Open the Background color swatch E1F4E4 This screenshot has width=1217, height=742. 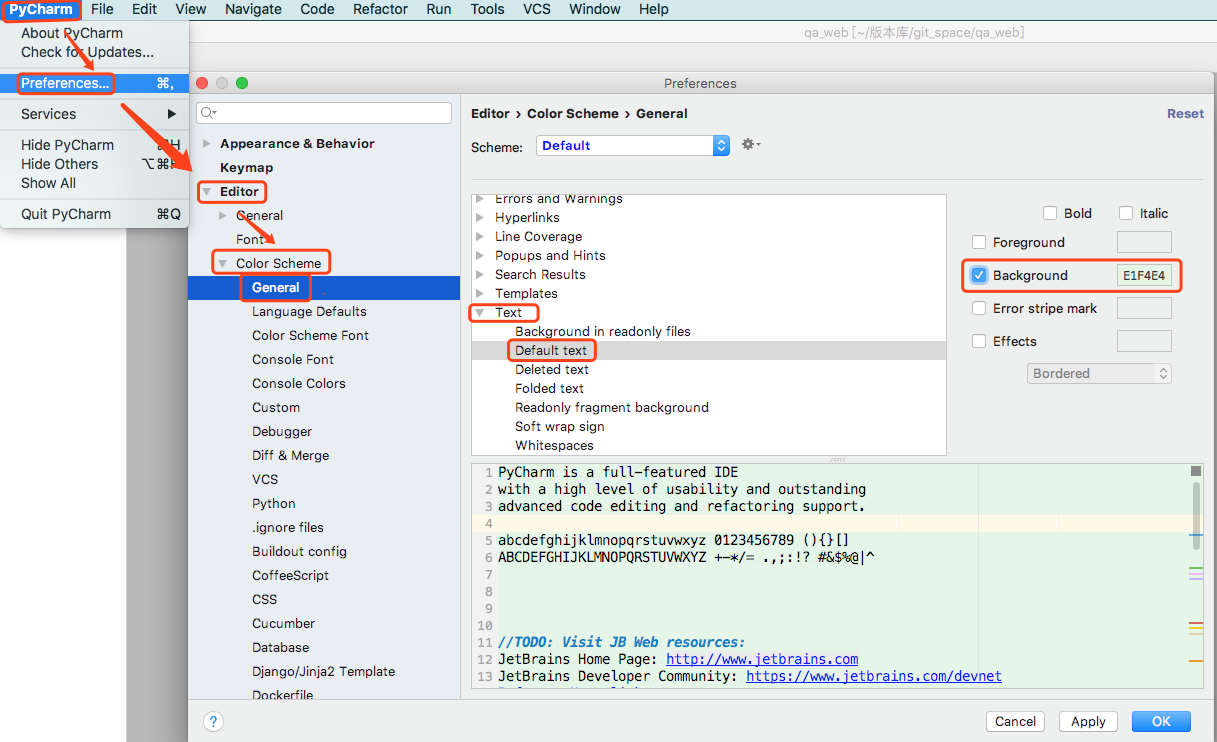point(1144,275)
